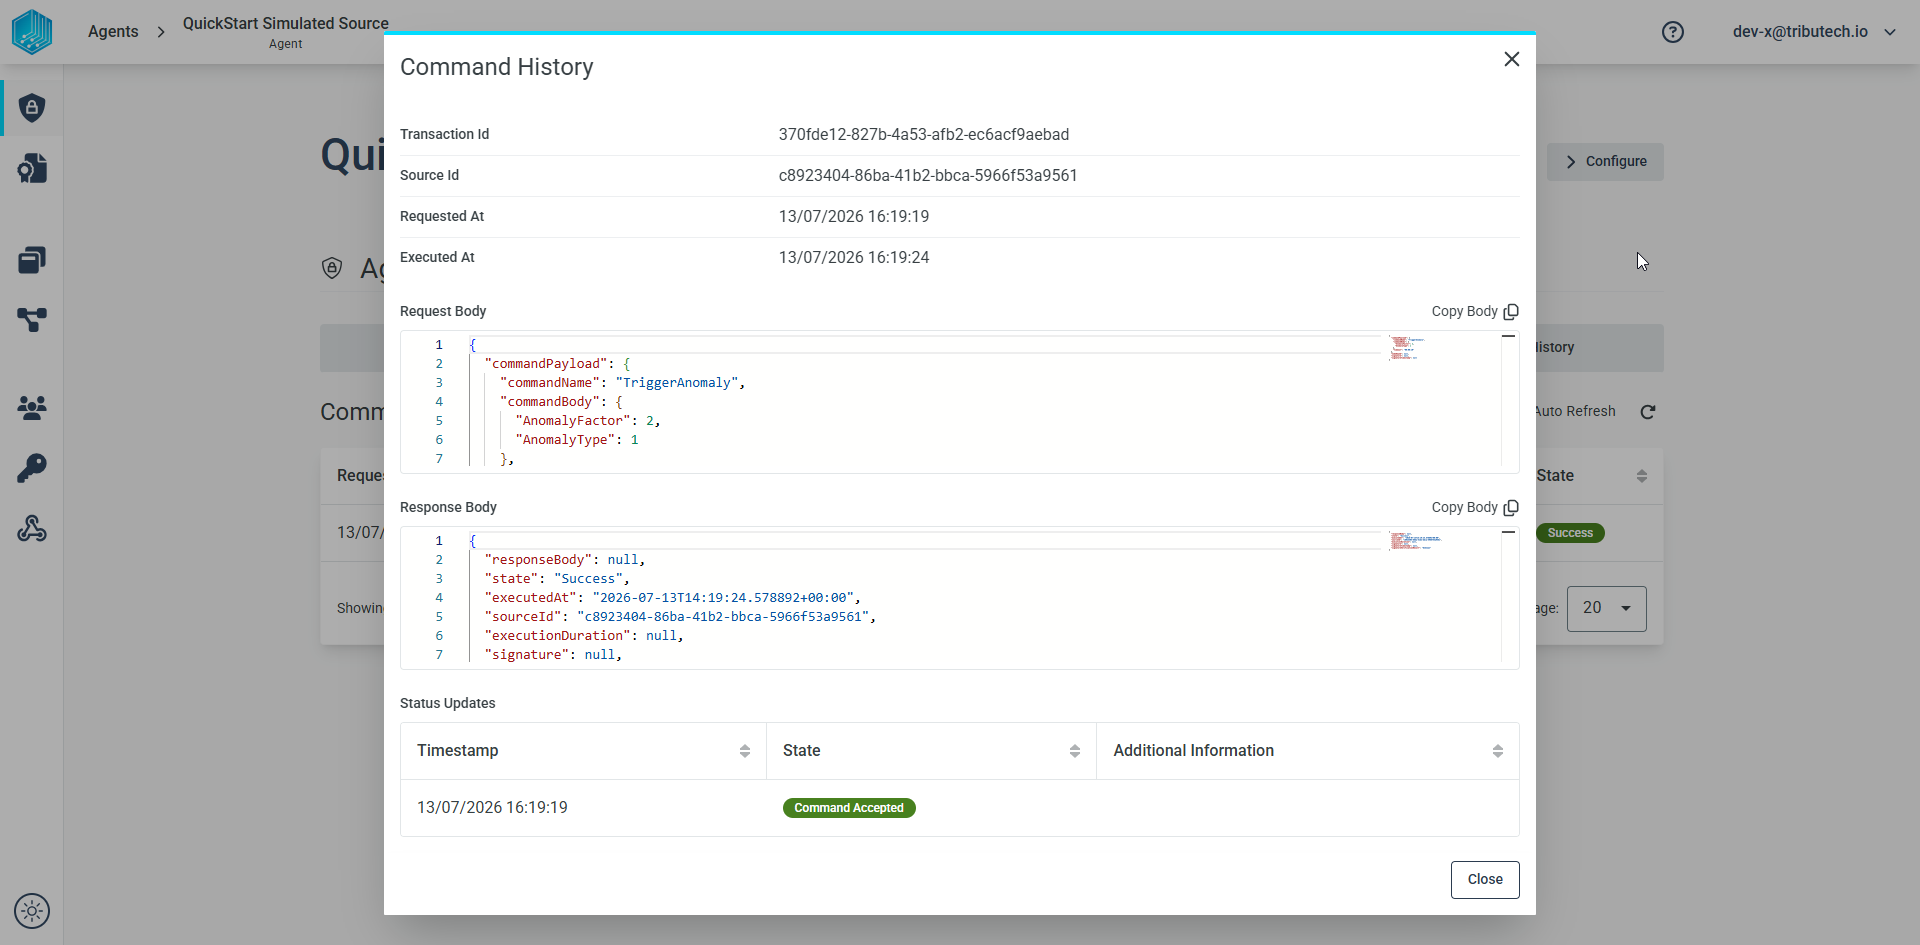Screen dimensions: 1920x945
Task: Click the shield icon beside agent heading
Action: 332,268
